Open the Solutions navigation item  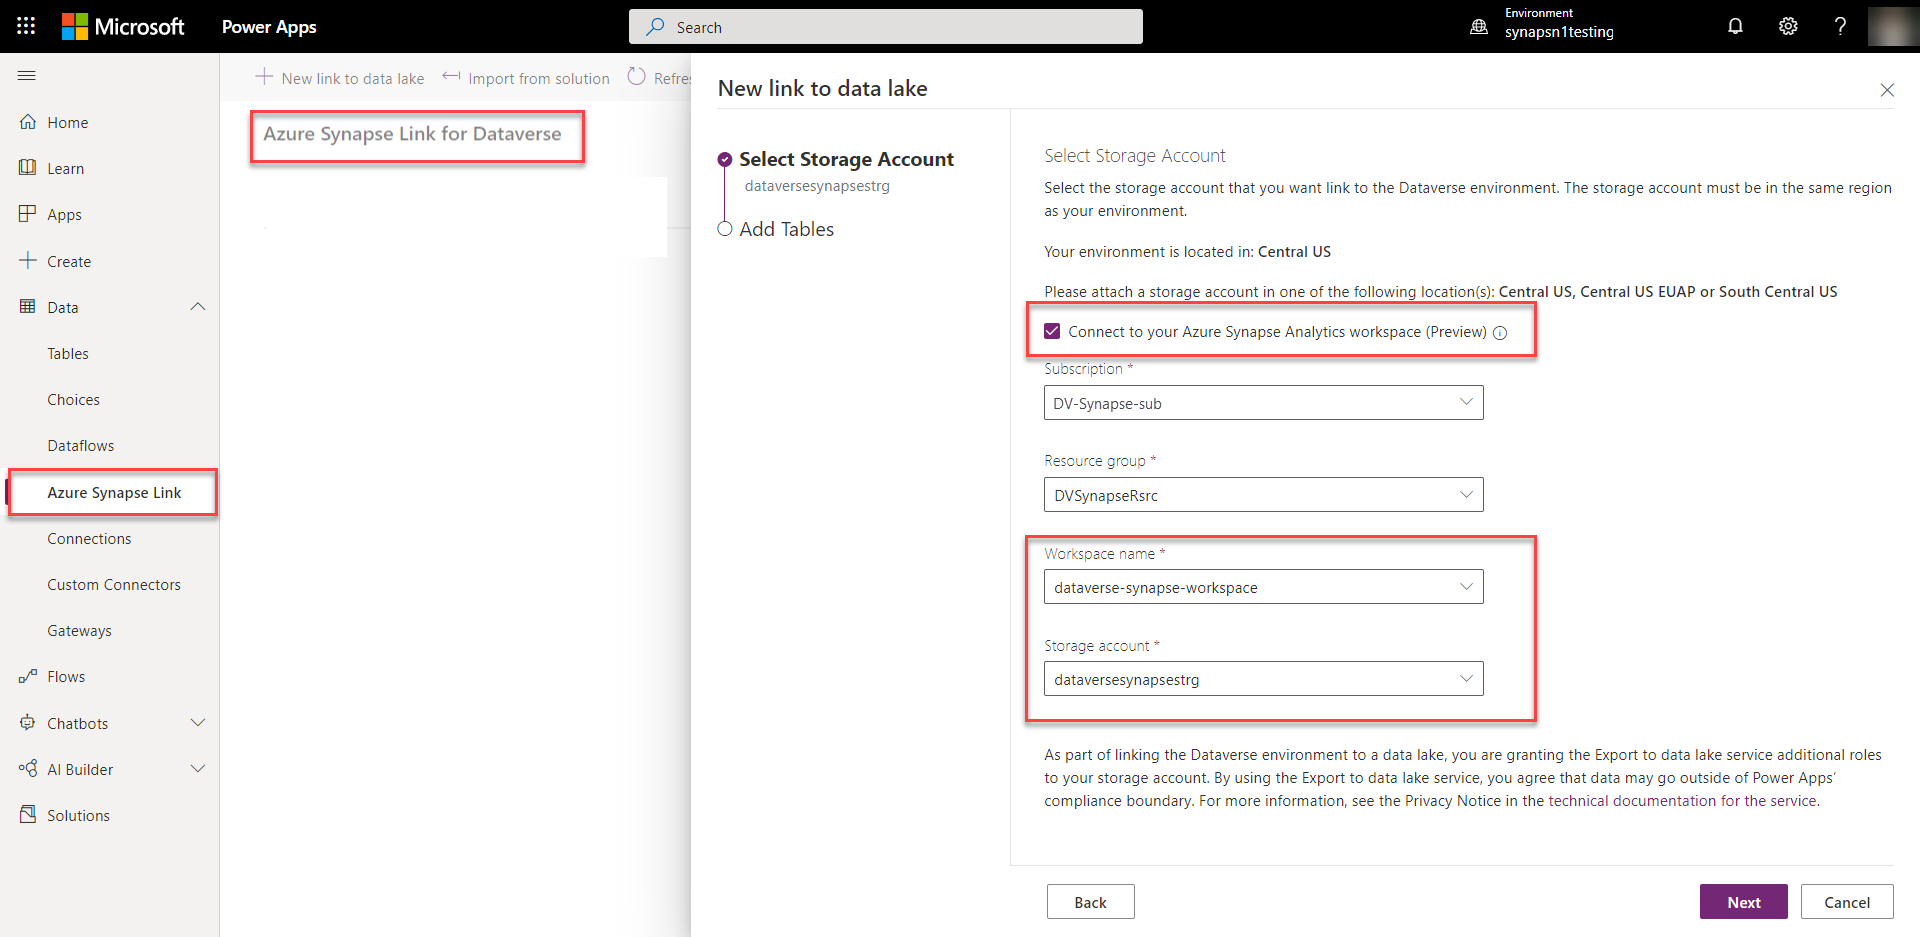(78, 814)
